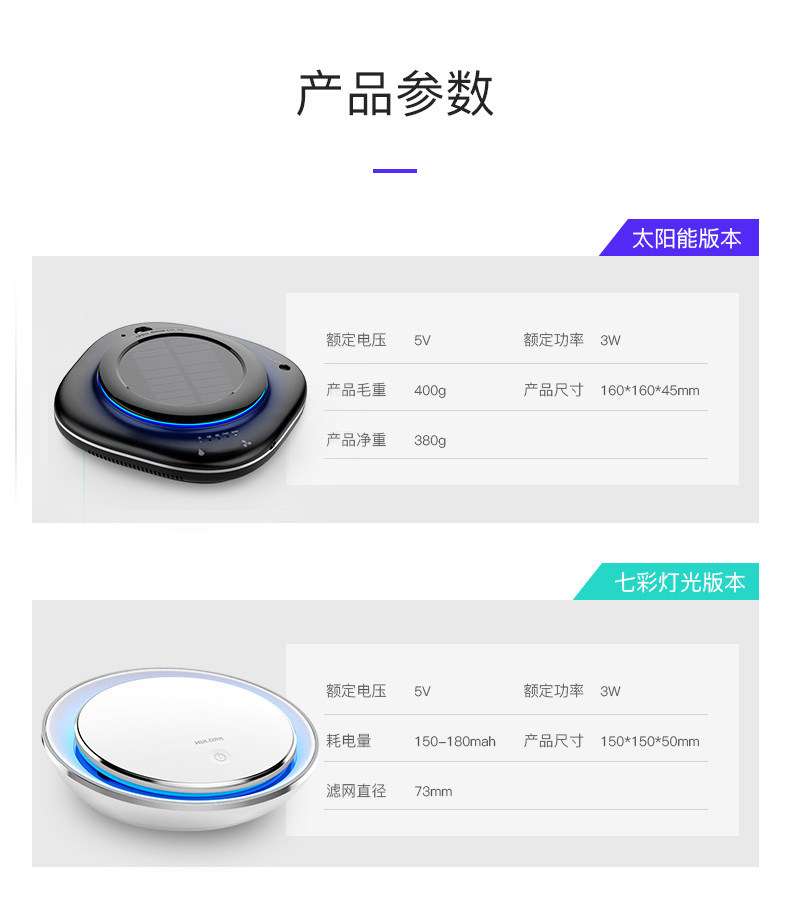The image size is (790, 923).
Task: Click the purple divider line under the heading
Action: click(394, 171)
